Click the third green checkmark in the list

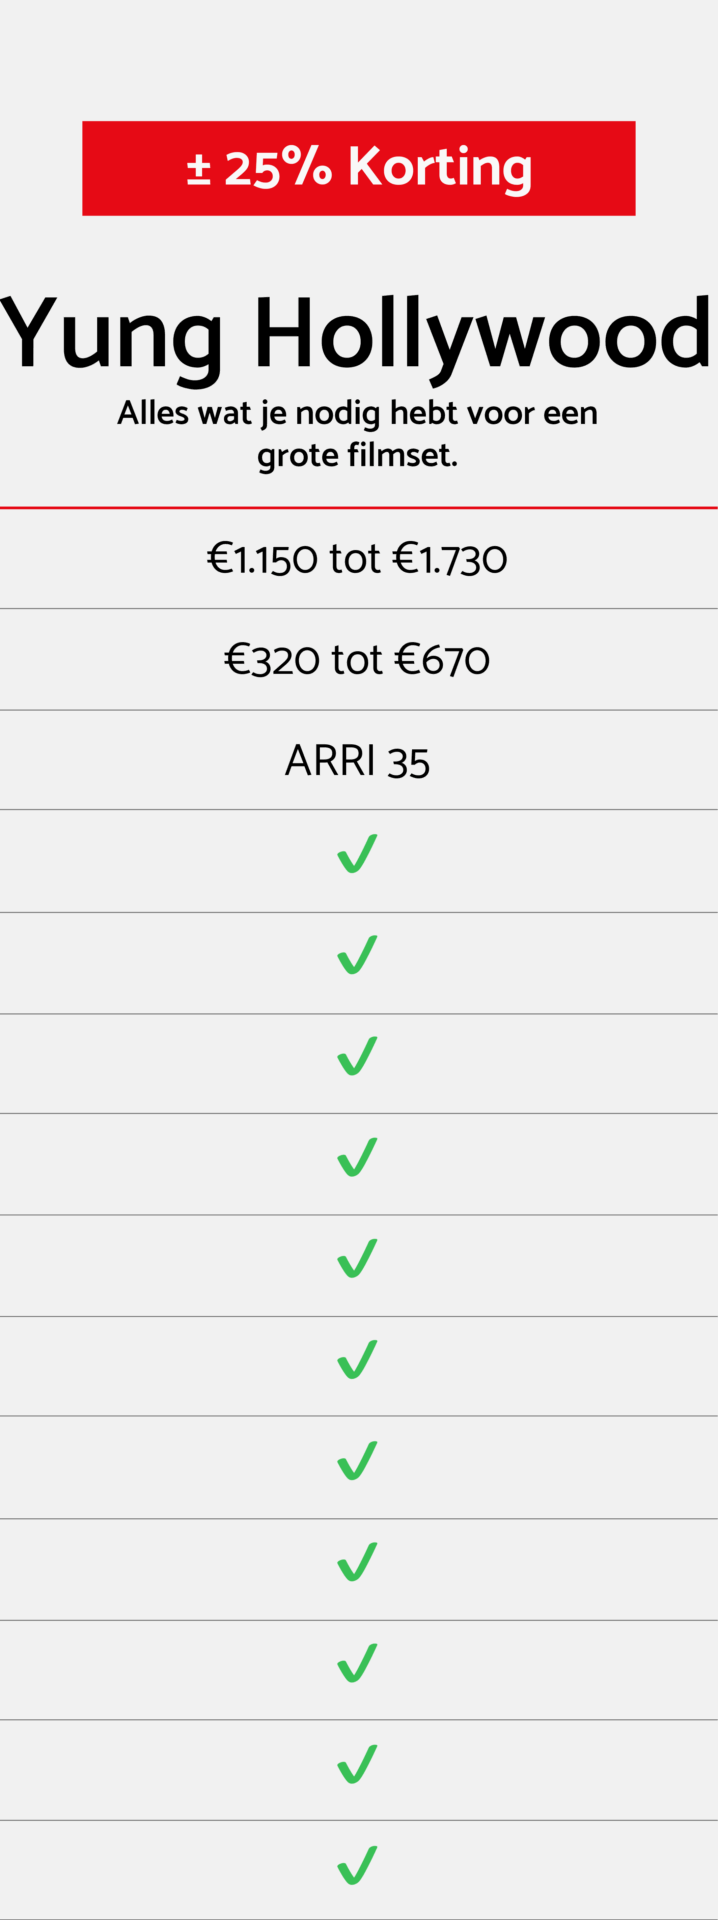[357, 1057]
